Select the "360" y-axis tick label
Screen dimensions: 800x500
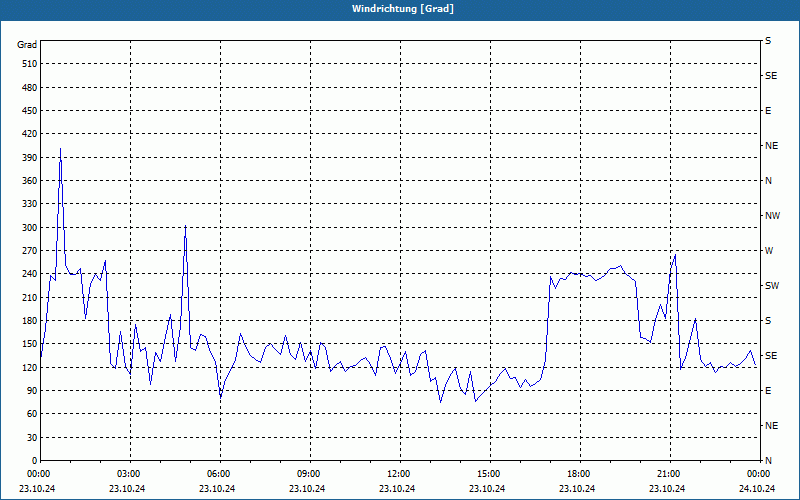(x=29, y=181)
